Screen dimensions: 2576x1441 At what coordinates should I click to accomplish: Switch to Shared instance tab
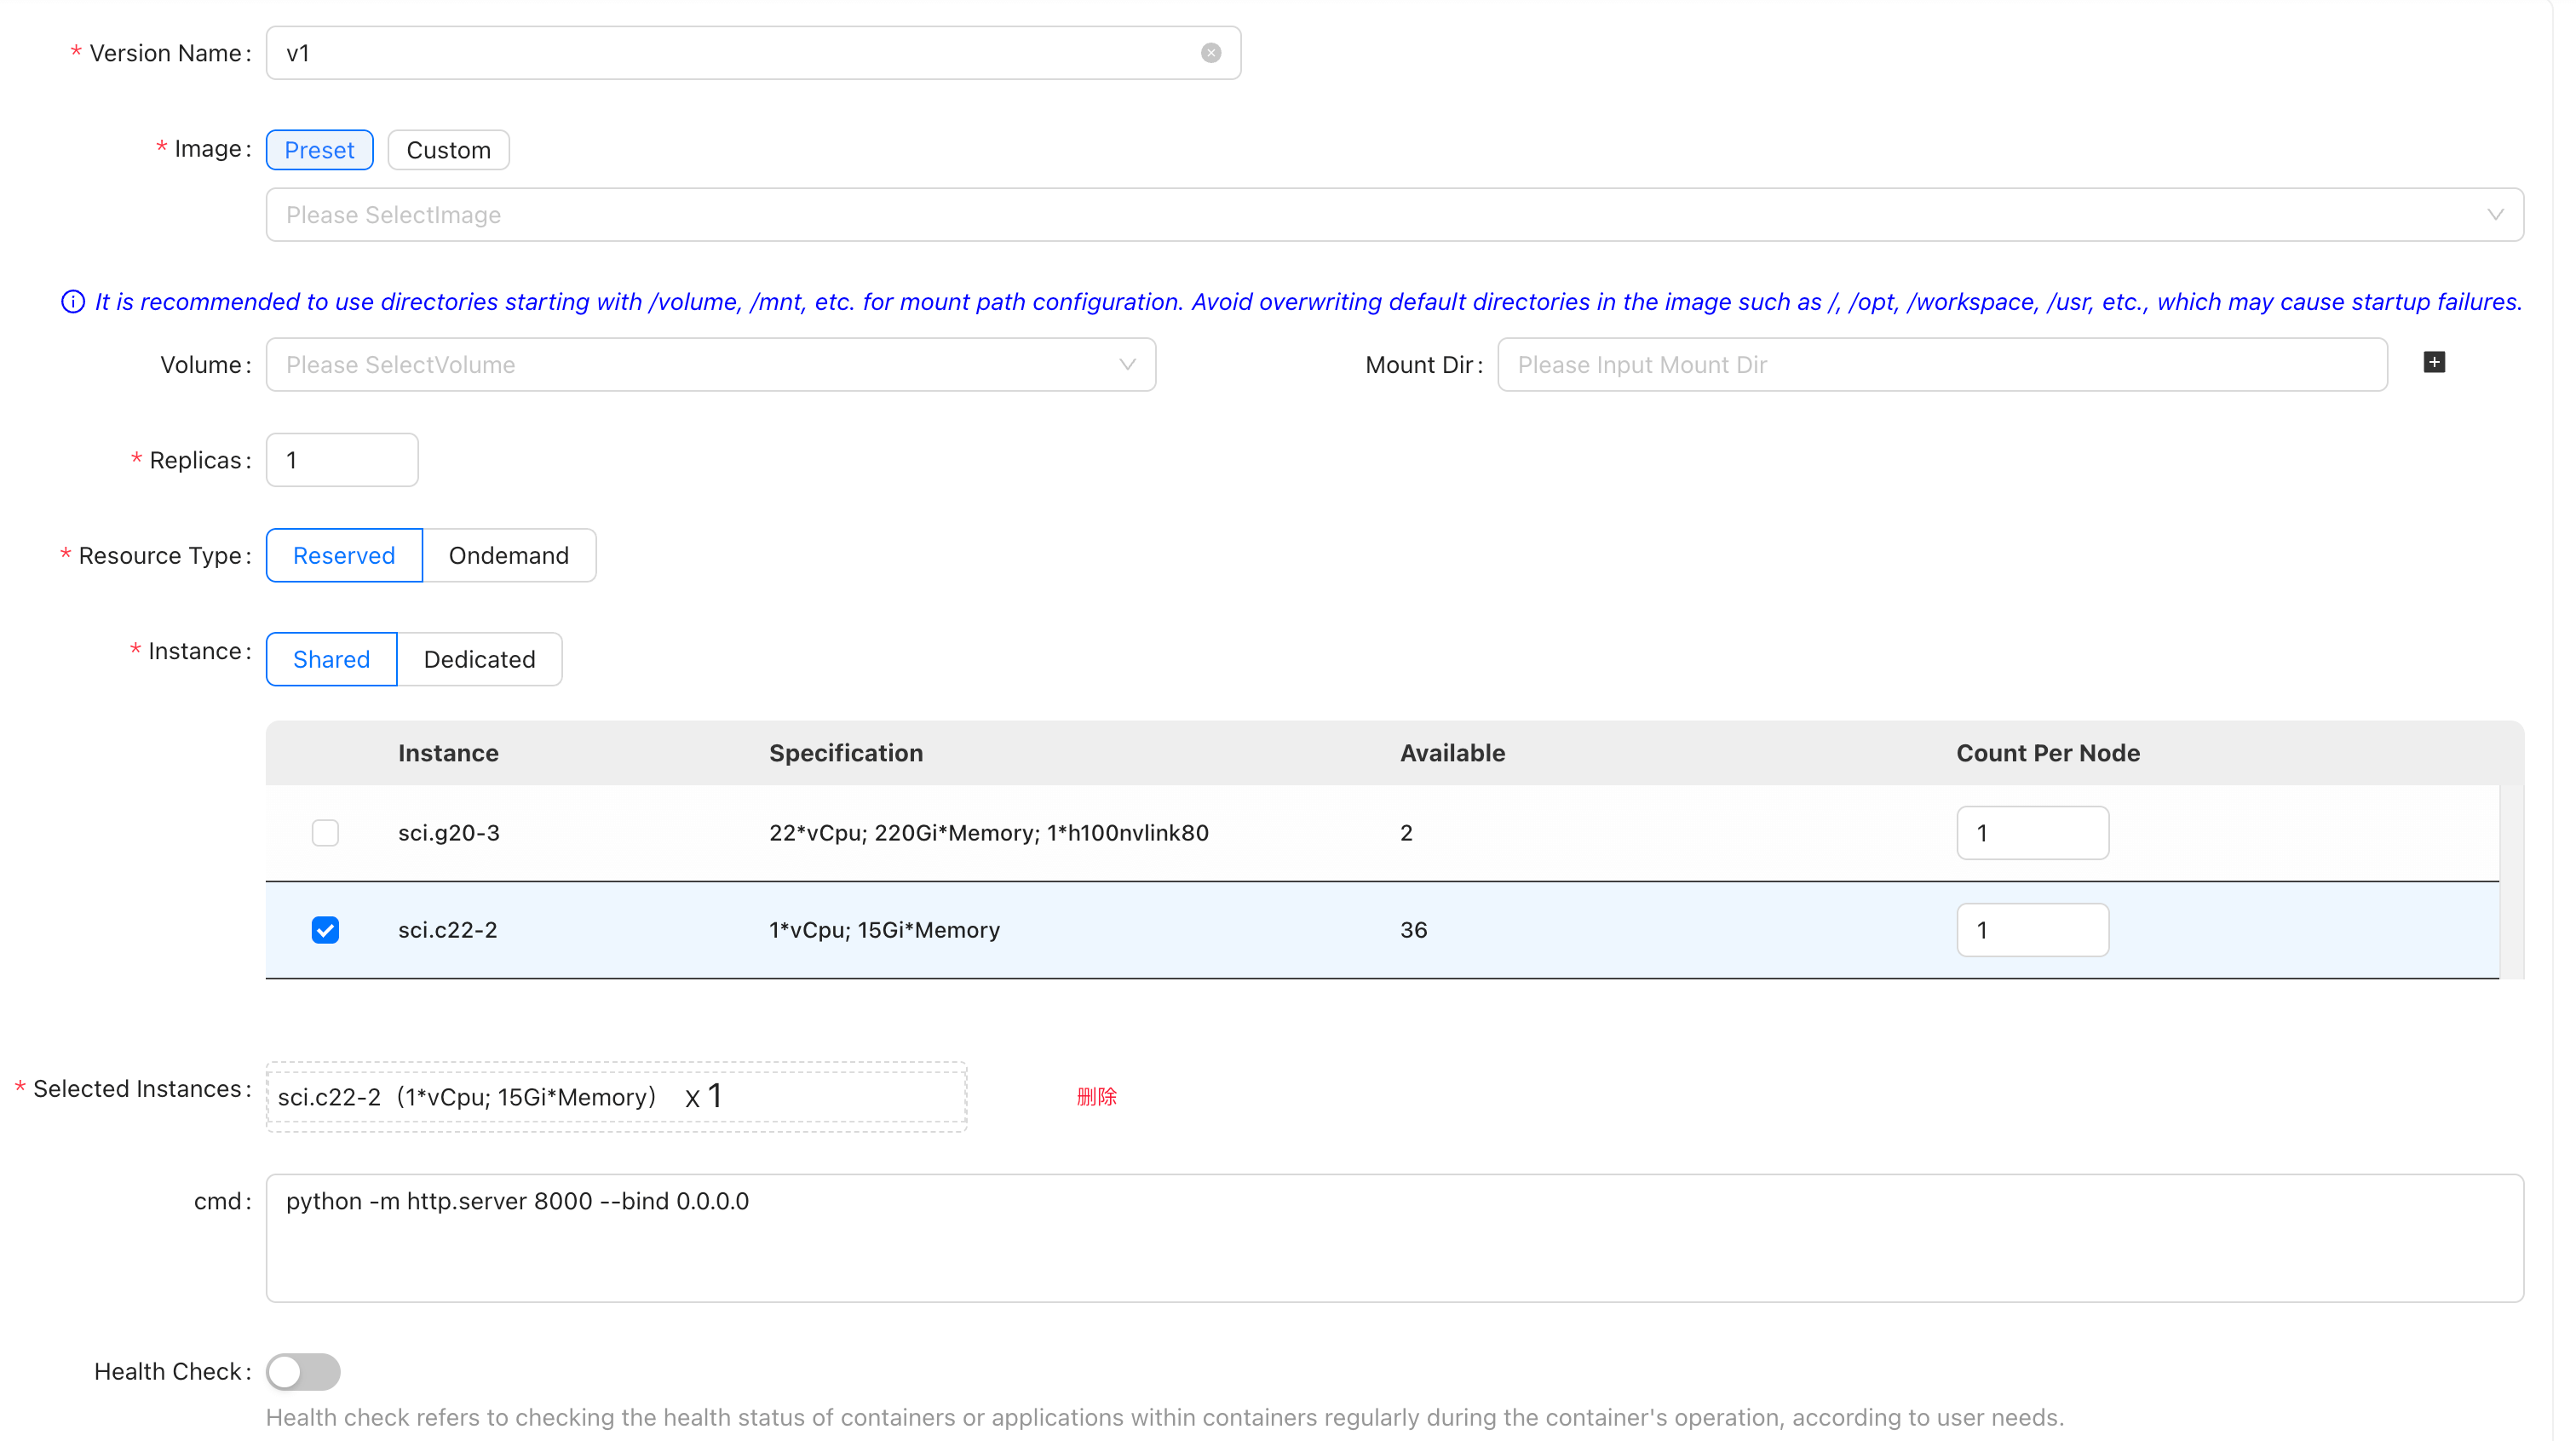coord(331,659)
